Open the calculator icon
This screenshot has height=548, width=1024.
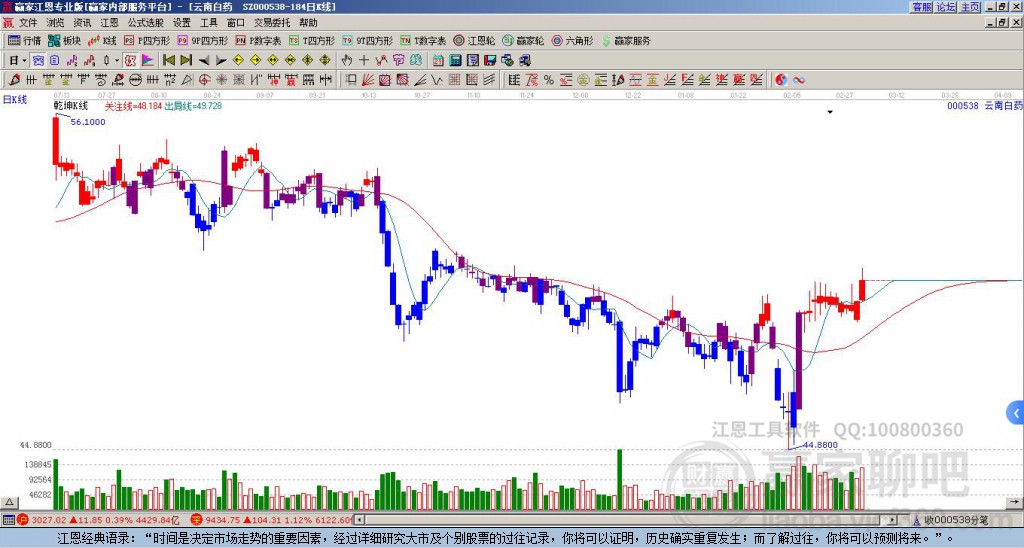(x=455, y=61)
